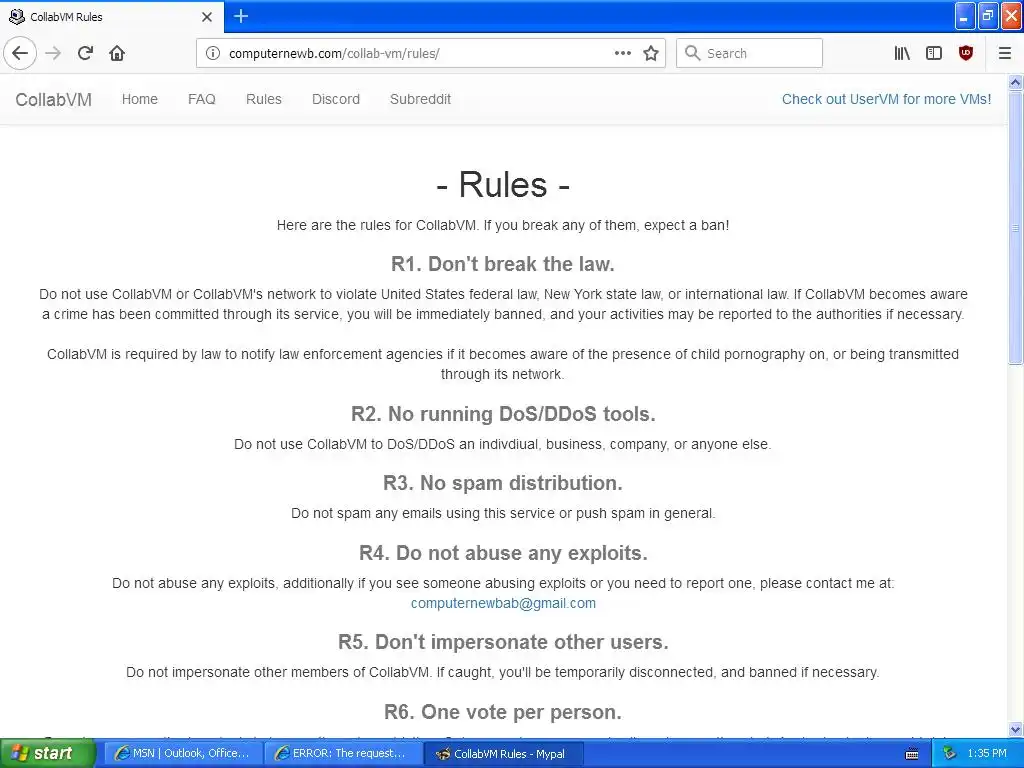The height and width of the screenshot is (768, 1024).
Task: Open the Subreddit navigation item
Action: (421, 99)
